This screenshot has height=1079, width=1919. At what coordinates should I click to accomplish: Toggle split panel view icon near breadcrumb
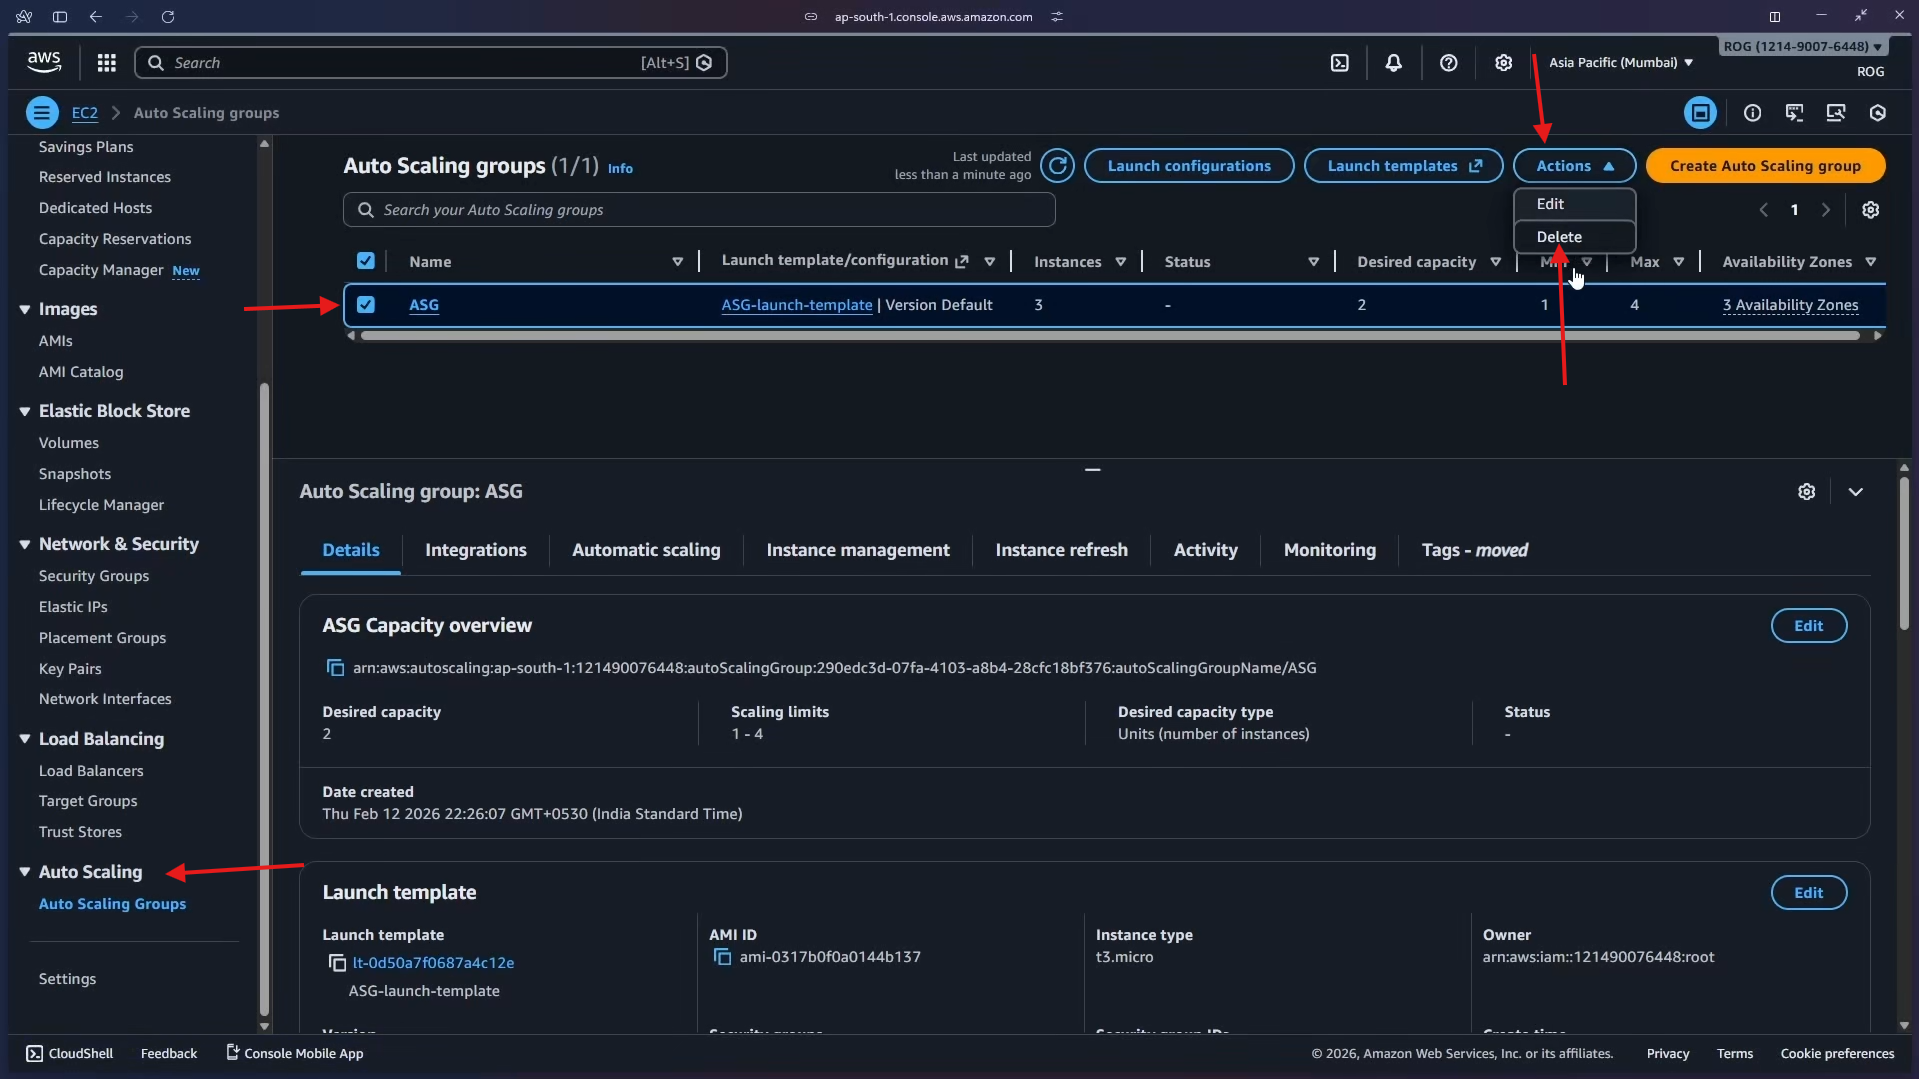1700,112
